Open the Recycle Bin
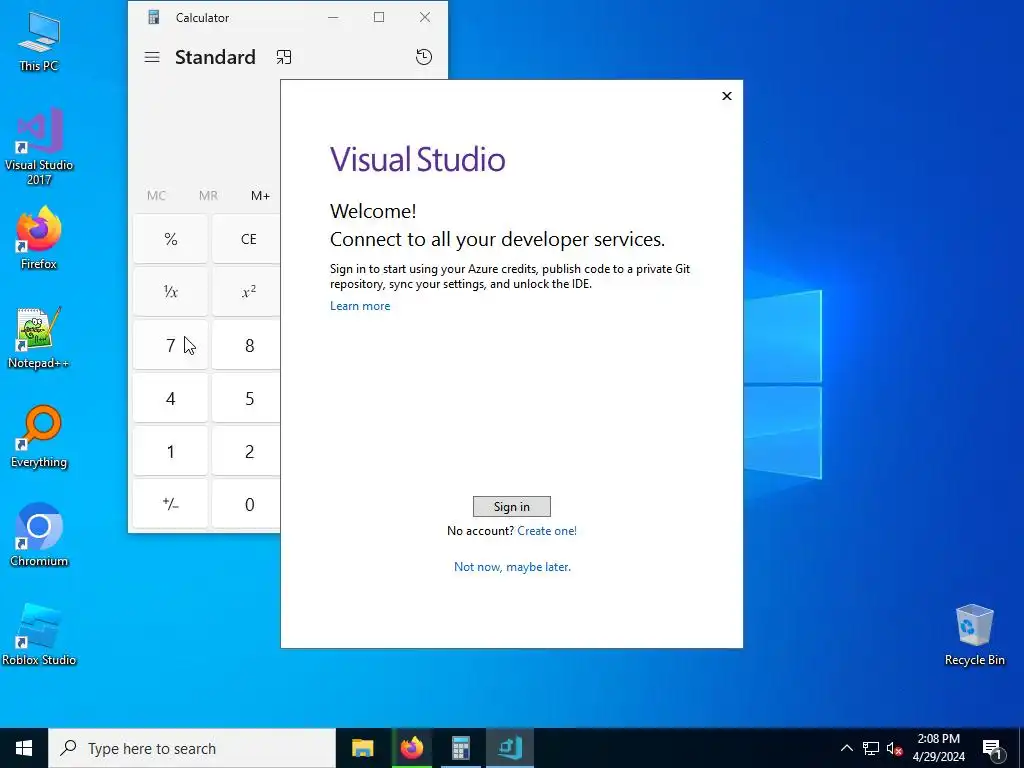The width and height of the screenshot is (1024, 768). click(974, 635)
